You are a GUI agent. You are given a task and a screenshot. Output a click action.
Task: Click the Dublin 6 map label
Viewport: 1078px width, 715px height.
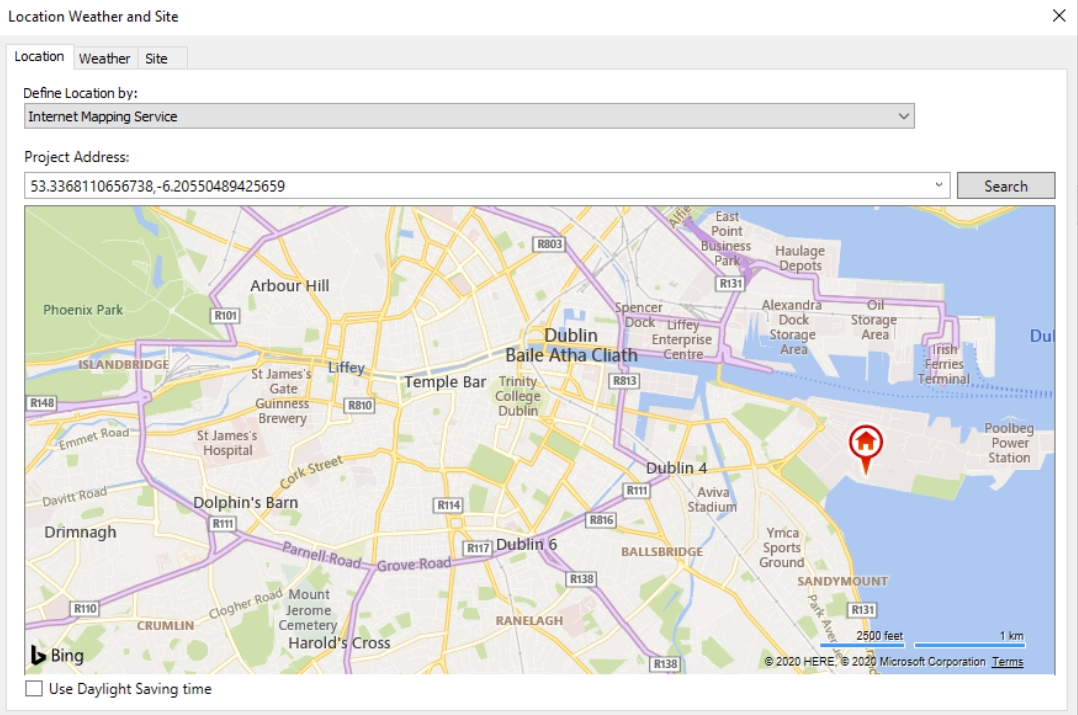[527, 544]
